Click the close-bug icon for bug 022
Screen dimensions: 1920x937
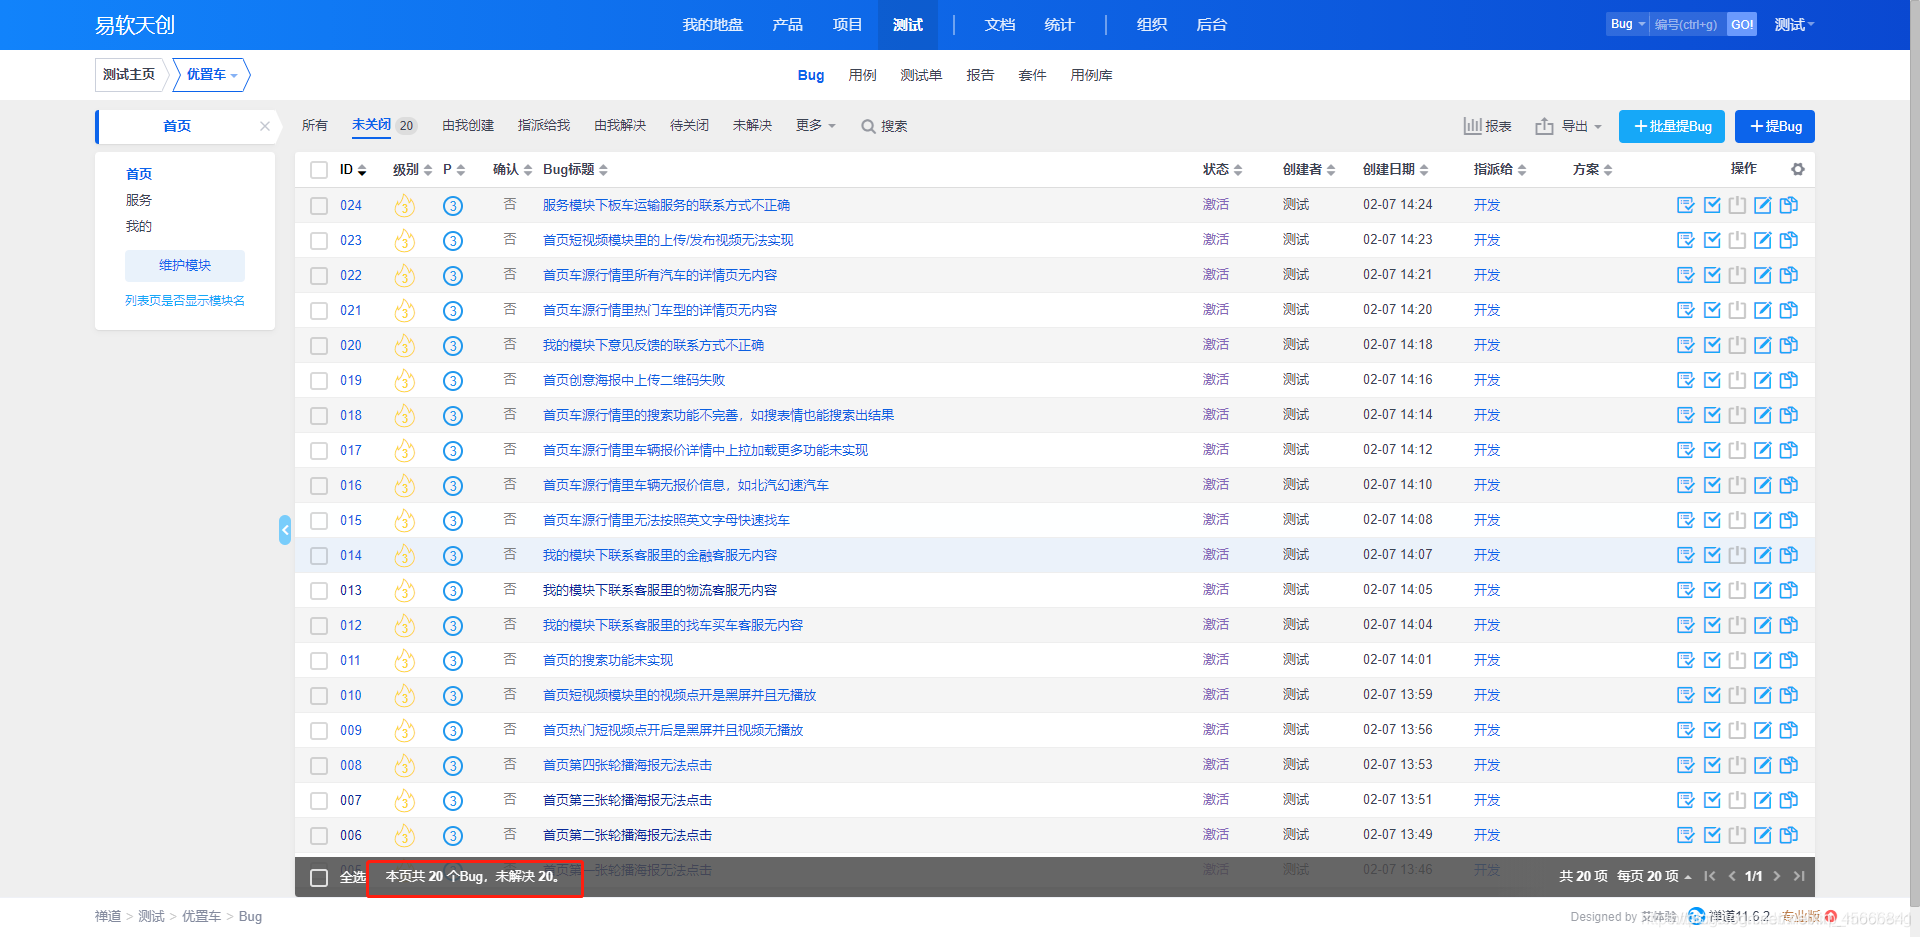(x=1737, y=275)
